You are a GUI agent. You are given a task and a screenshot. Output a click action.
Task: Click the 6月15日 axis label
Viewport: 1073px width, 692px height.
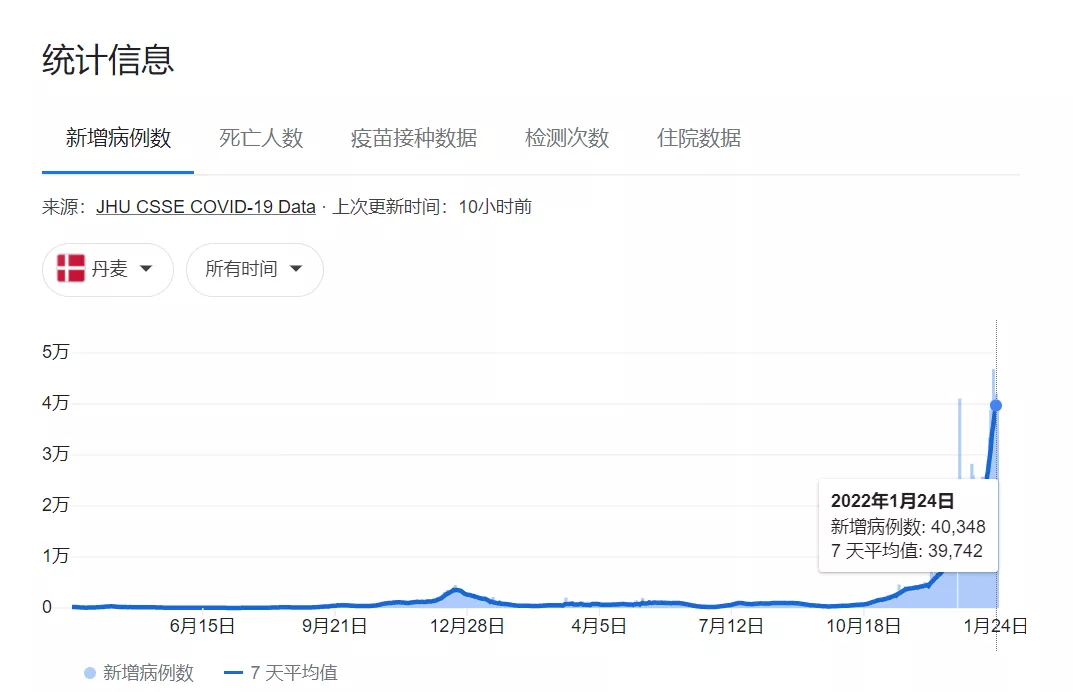point(203,626)
